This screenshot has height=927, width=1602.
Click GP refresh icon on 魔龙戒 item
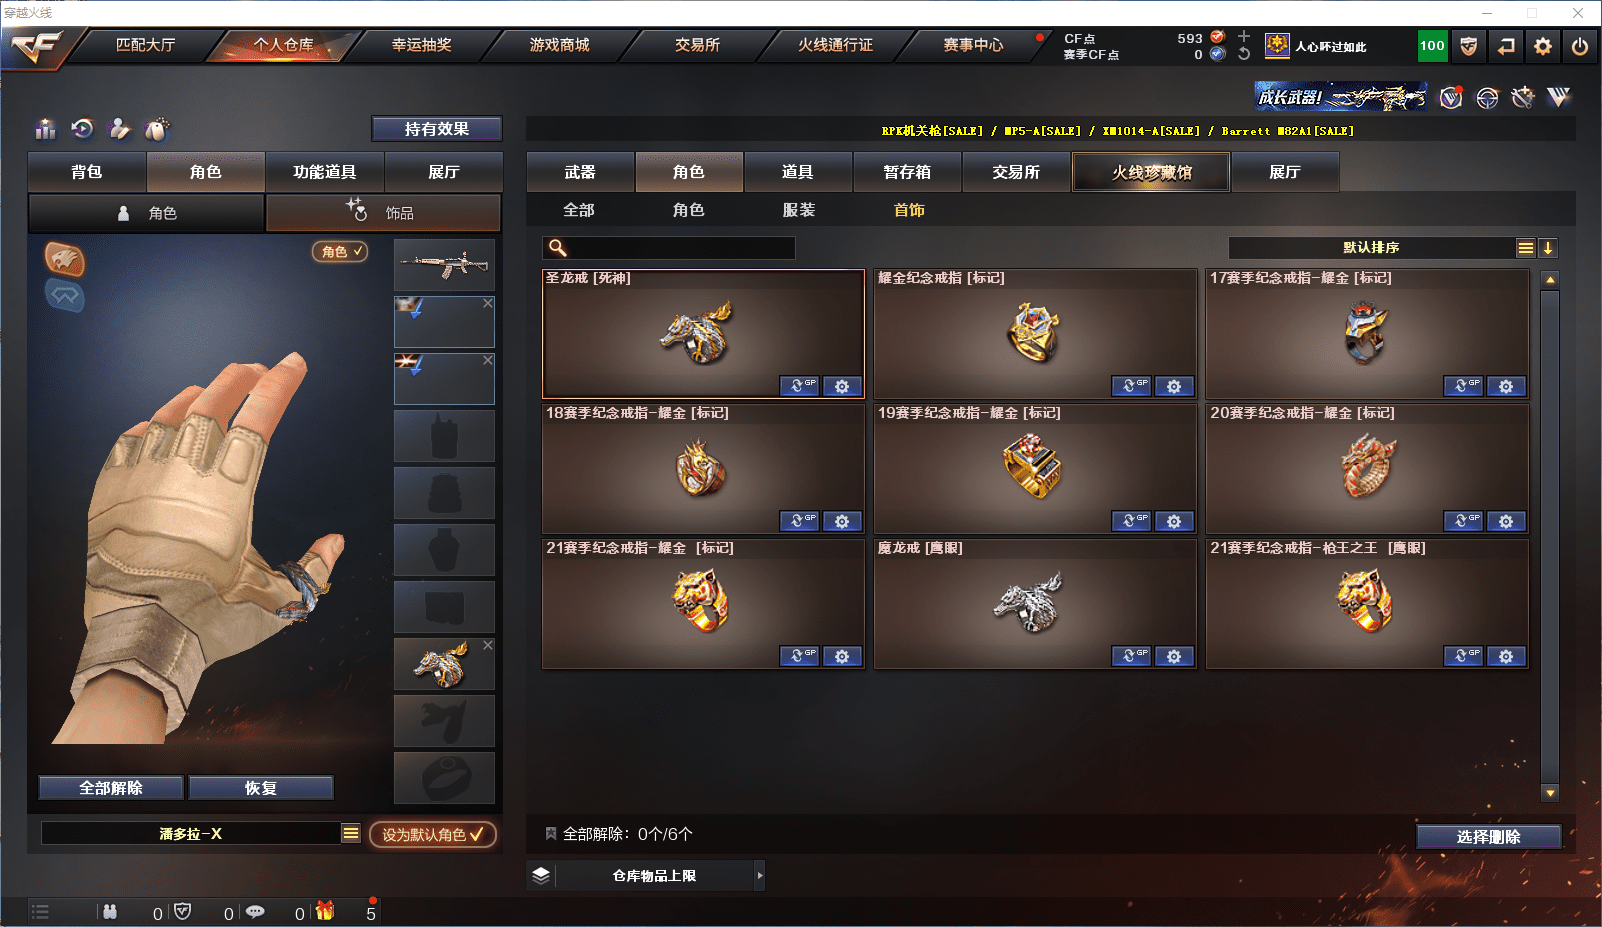[x=1131, y=656]
